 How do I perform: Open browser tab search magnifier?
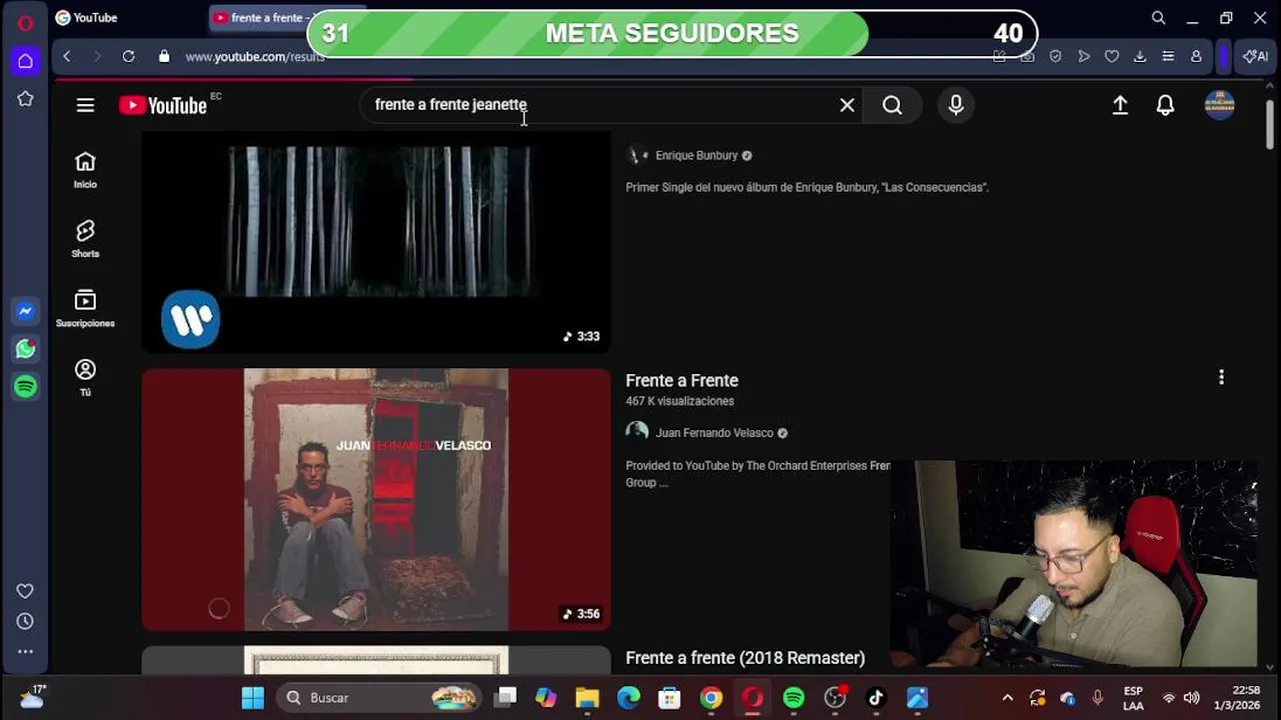tap(1158, 17)
